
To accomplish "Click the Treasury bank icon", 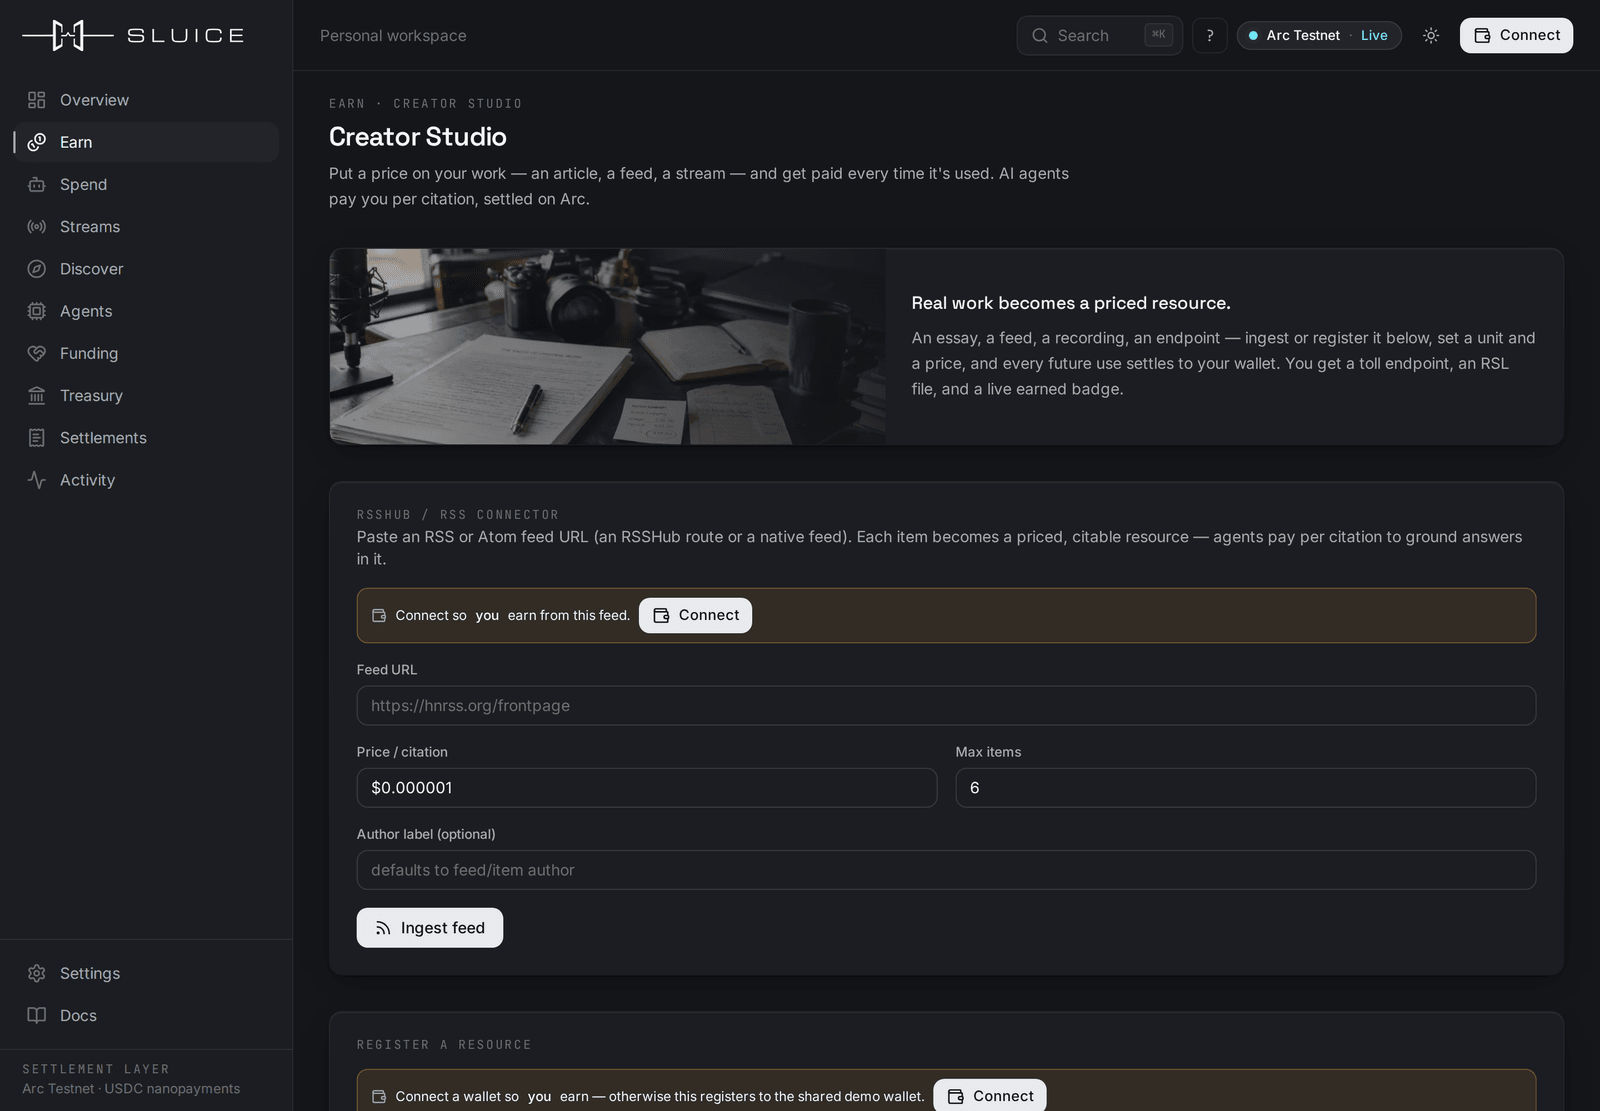I will point(37,396).
